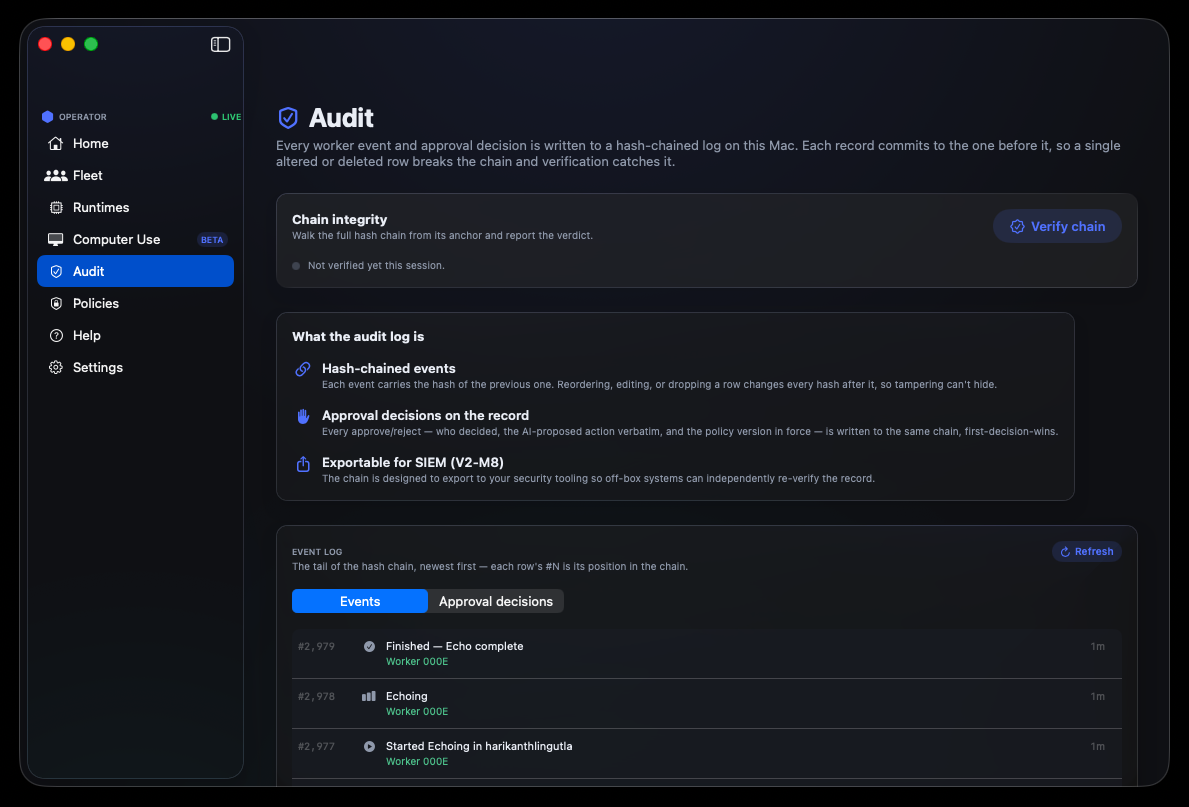The height and width of the screenshot is (807, 1189).
Task: Click 'Finished — Echo complete' event text
Action: point(454,646)
